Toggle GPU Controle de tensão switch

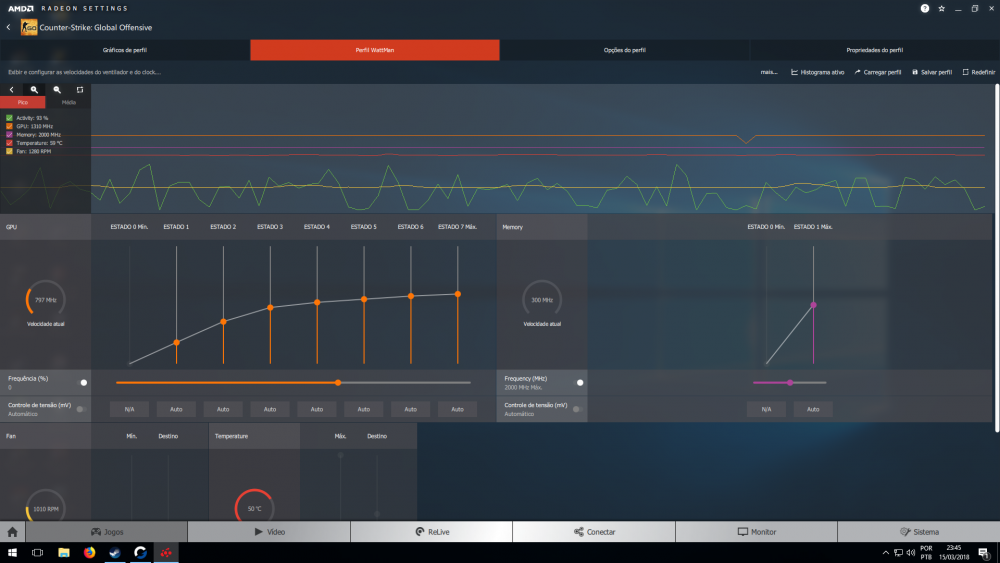(80, 409)
